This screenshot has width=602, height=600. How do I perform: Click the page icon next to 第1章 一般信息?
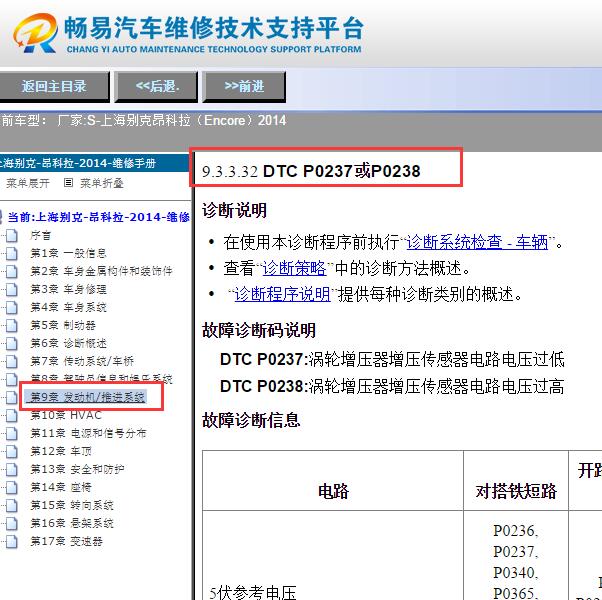point(12,253)
